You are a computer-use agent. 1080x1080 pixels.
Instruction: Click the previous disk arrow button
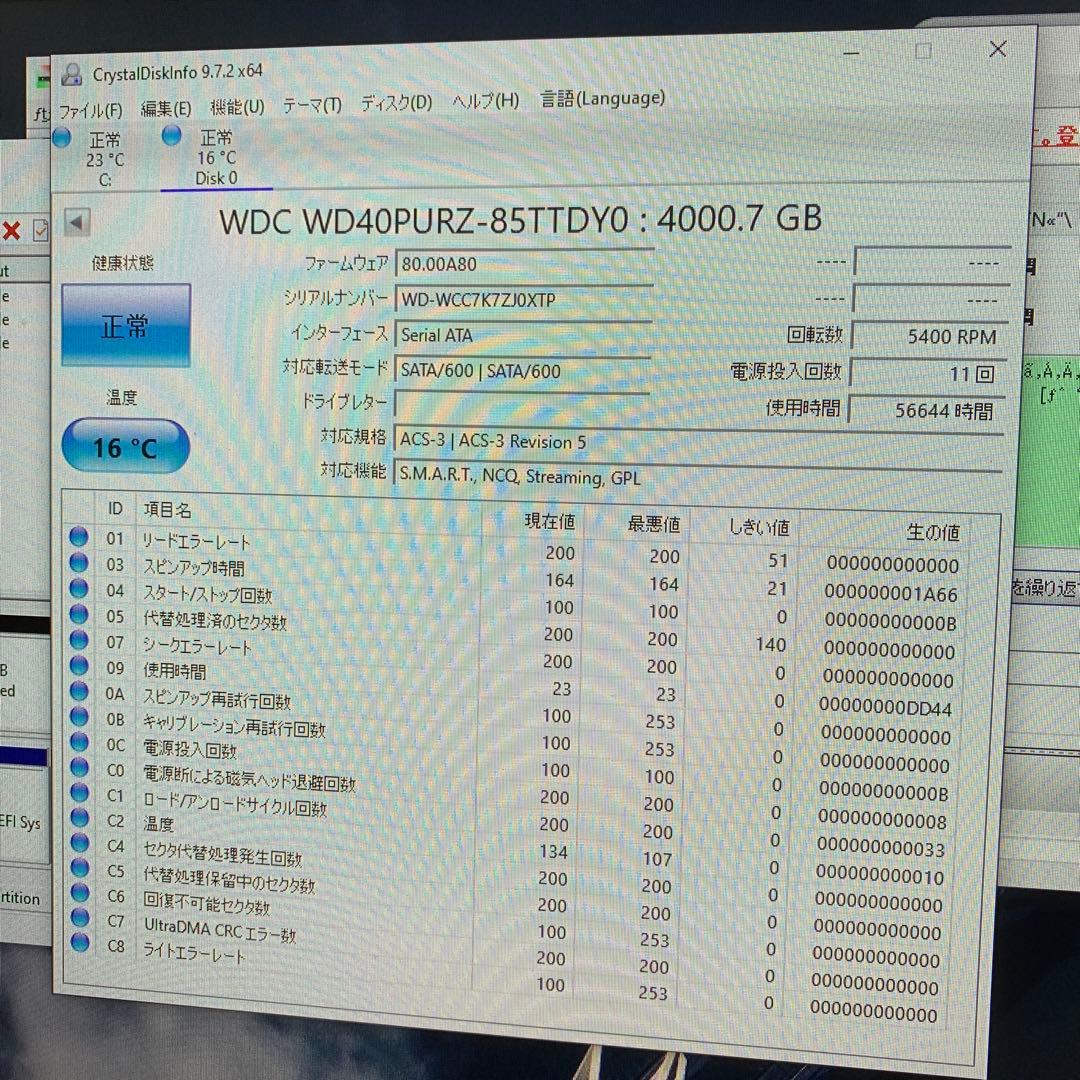point(76,222)
